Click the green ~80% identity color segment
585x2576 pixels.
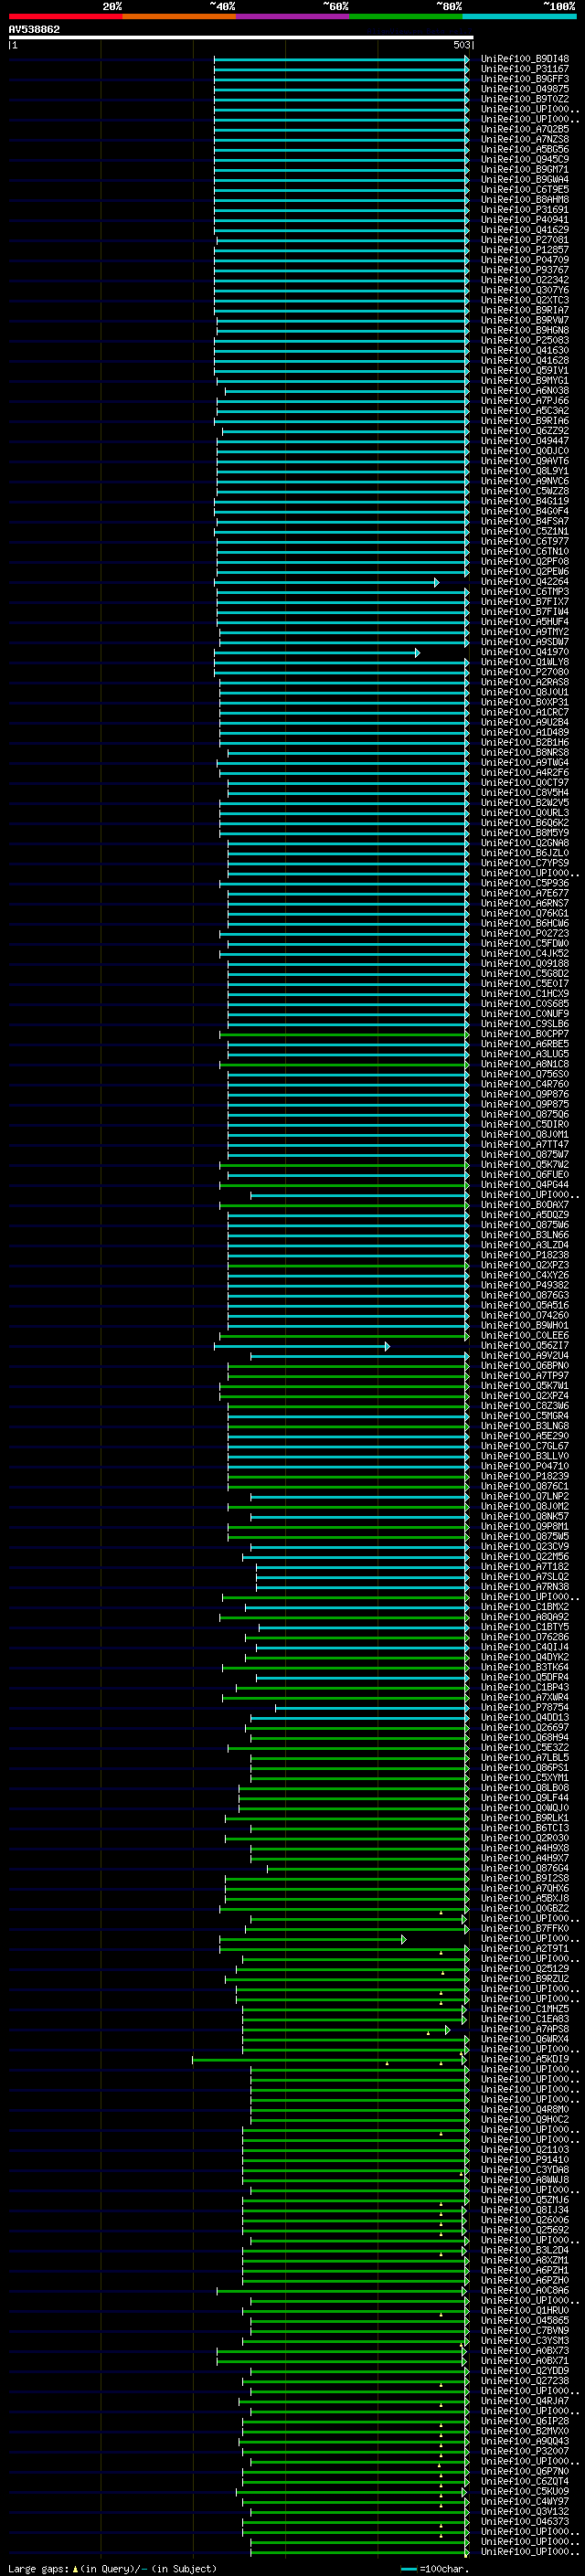[x=406, y=16]
